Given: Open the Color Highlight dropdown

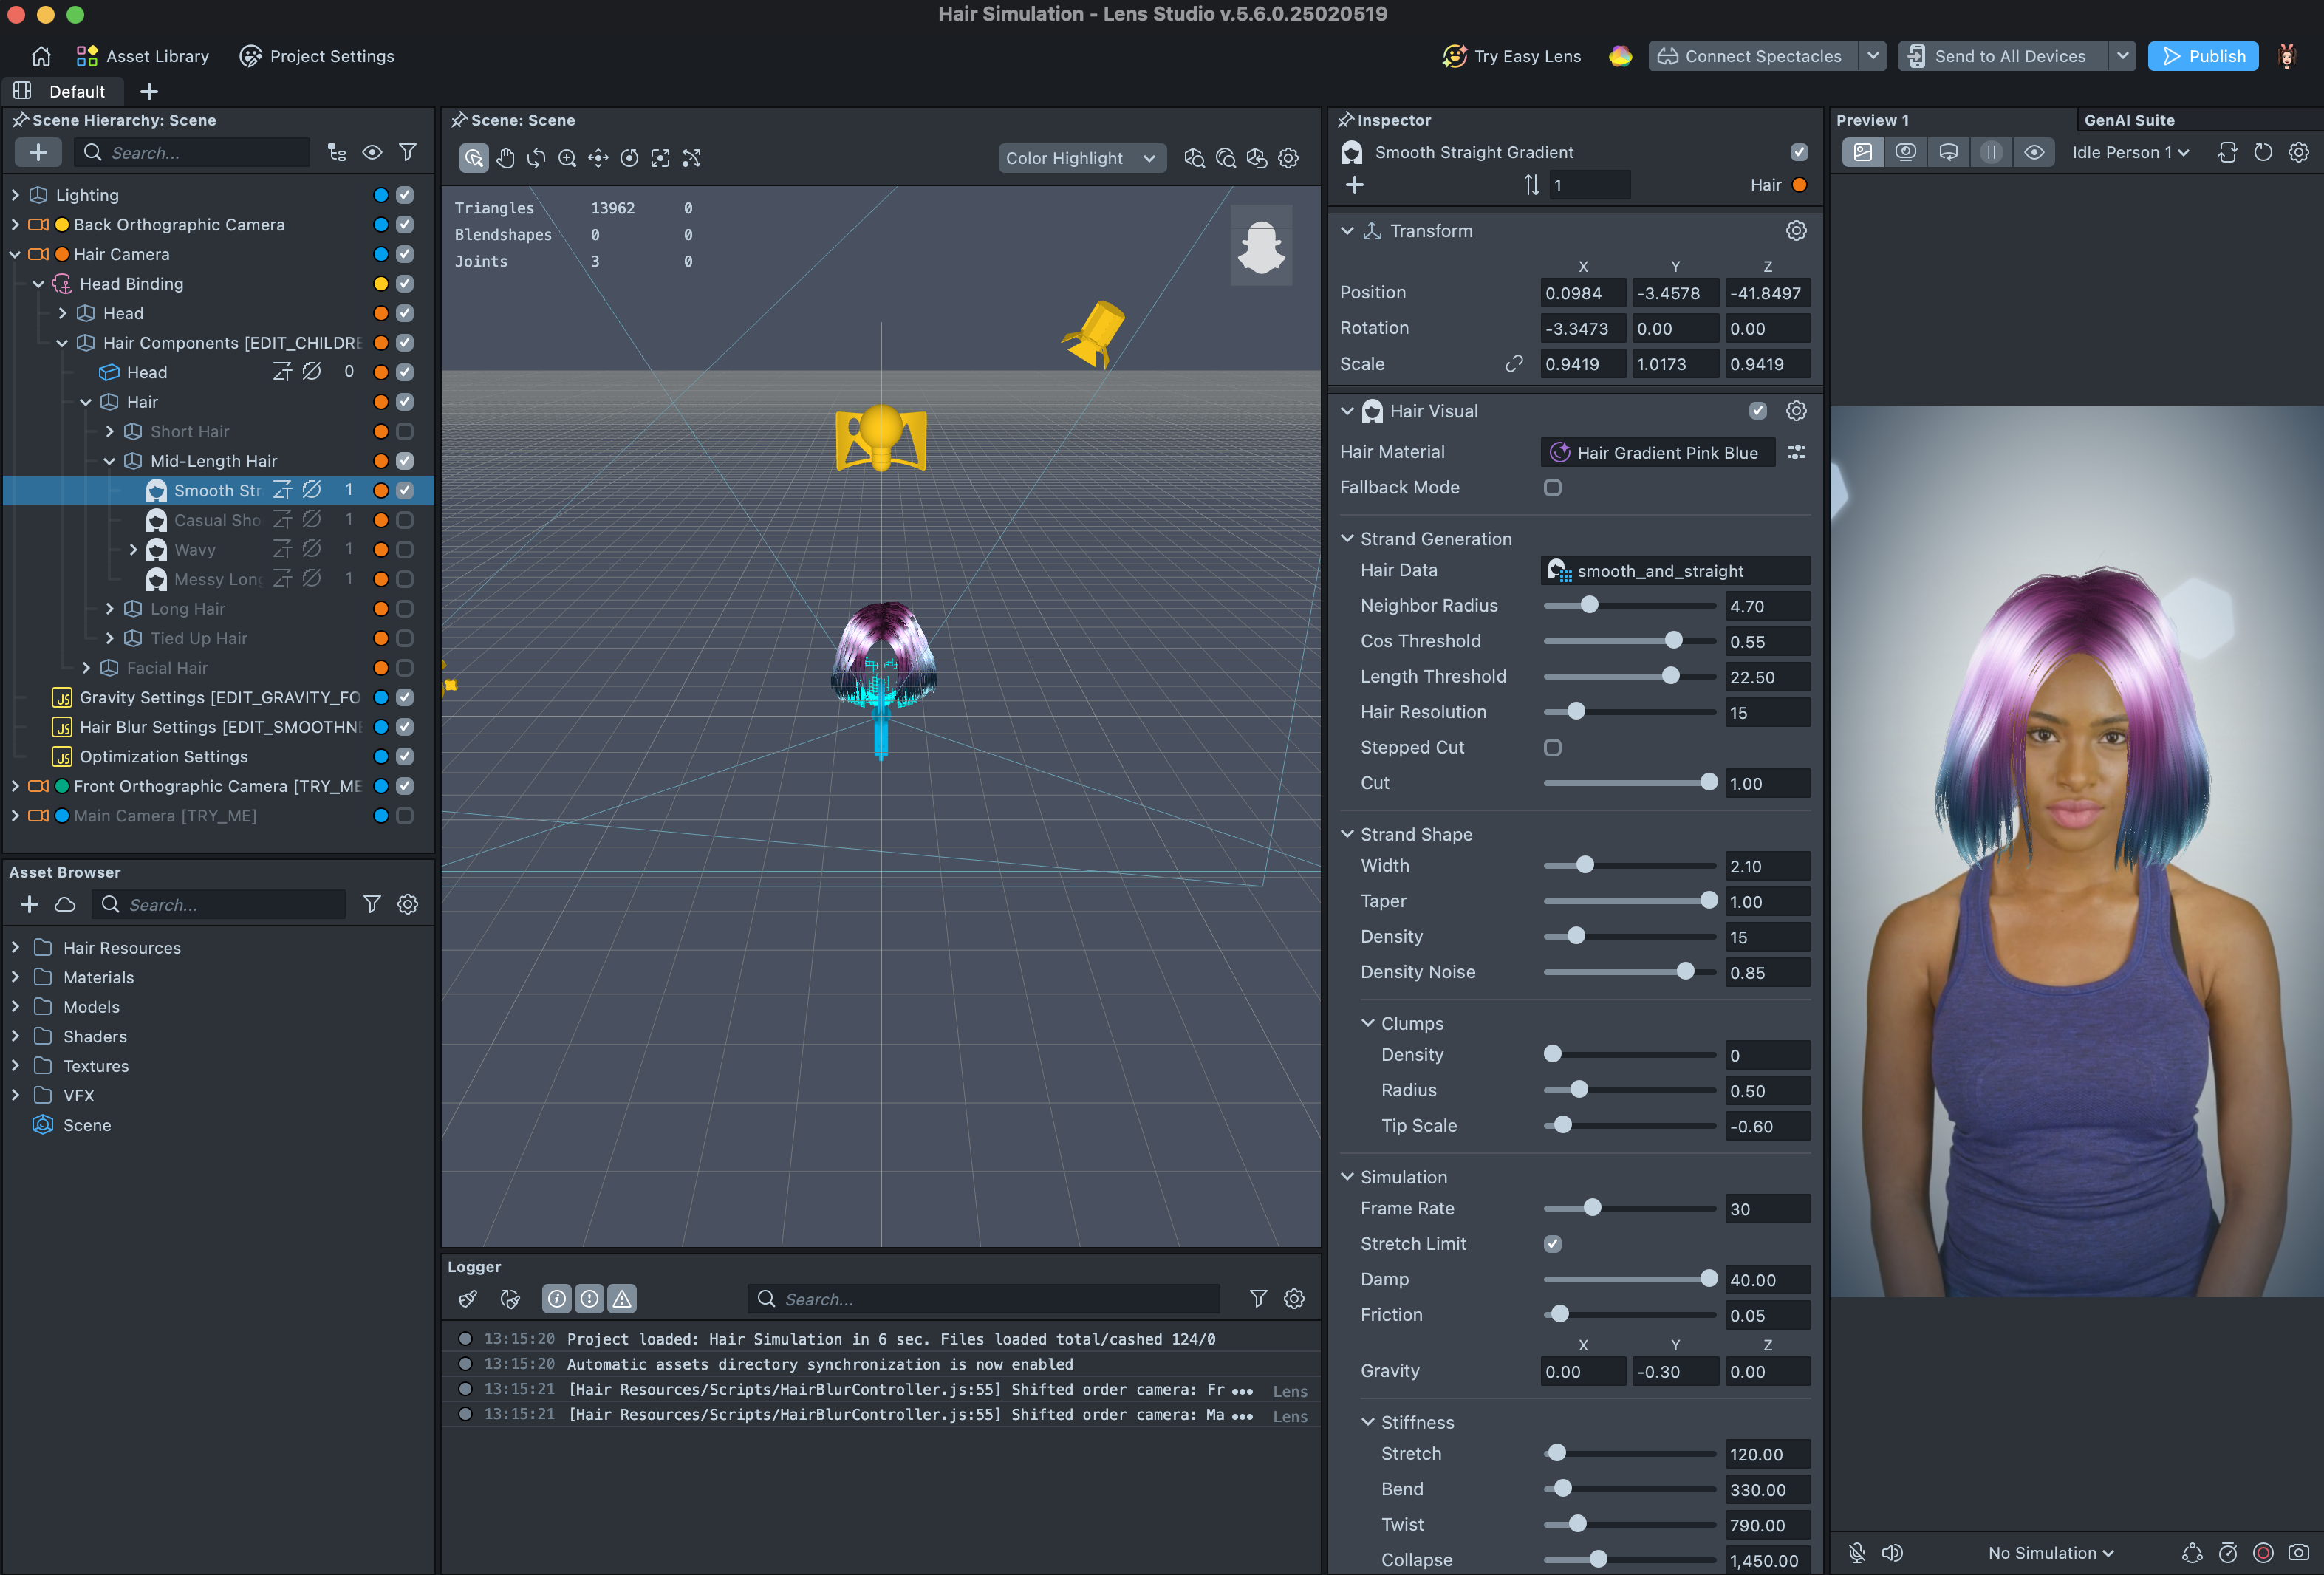Looking at the screenshot, I should pyautogui.click(x=1081, y=158).
